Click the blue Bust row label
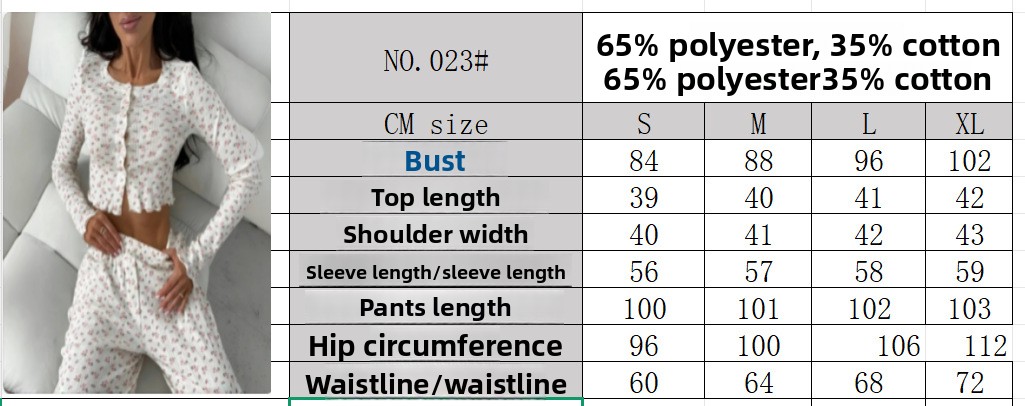Screen dimensions: 1025x406 click(x=435, y=161)
